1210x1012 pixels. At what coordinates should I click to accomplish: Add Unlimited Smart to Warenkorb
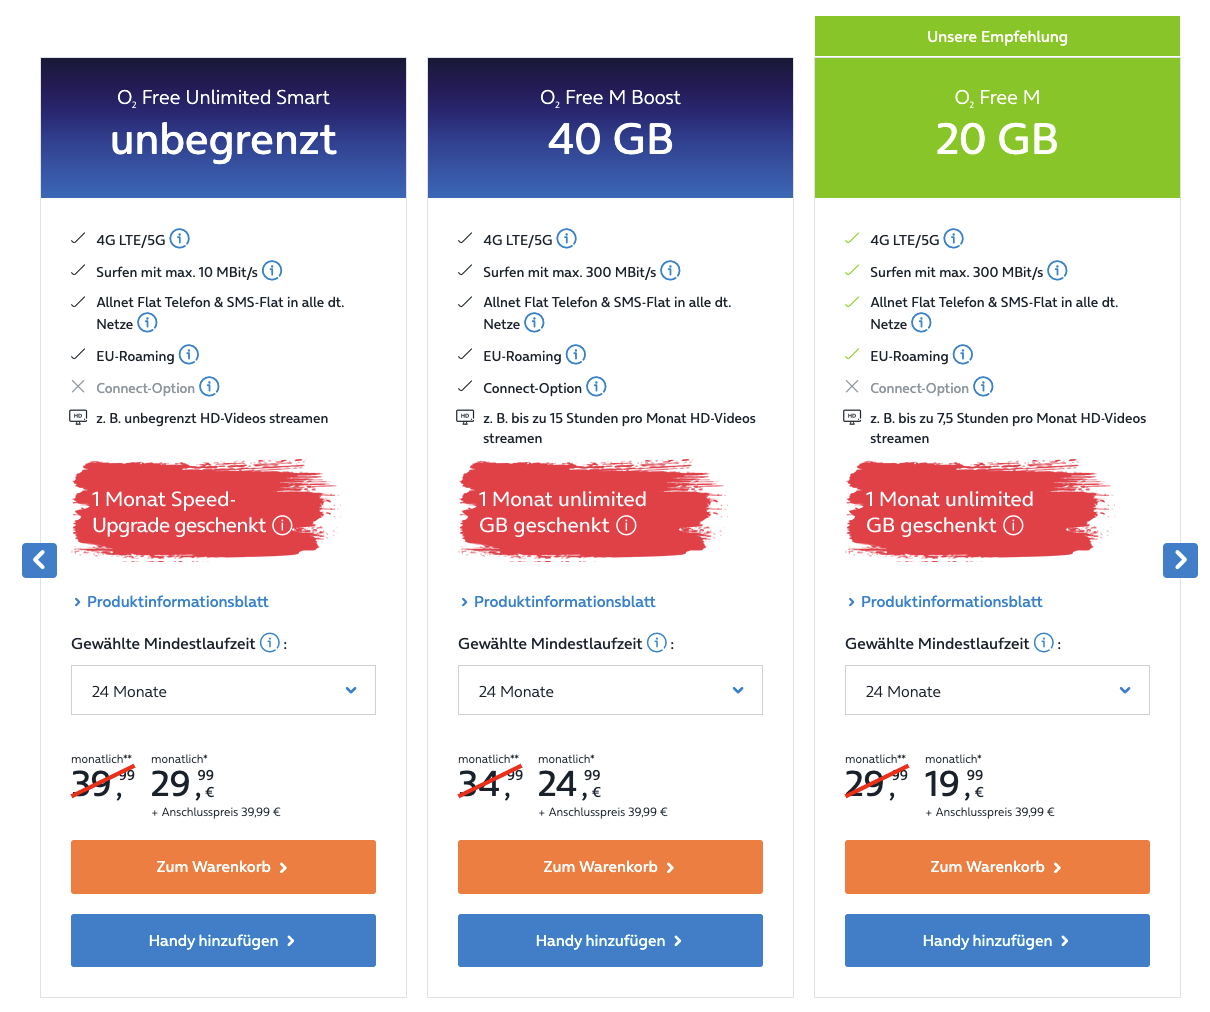click(x=223, y=867)
